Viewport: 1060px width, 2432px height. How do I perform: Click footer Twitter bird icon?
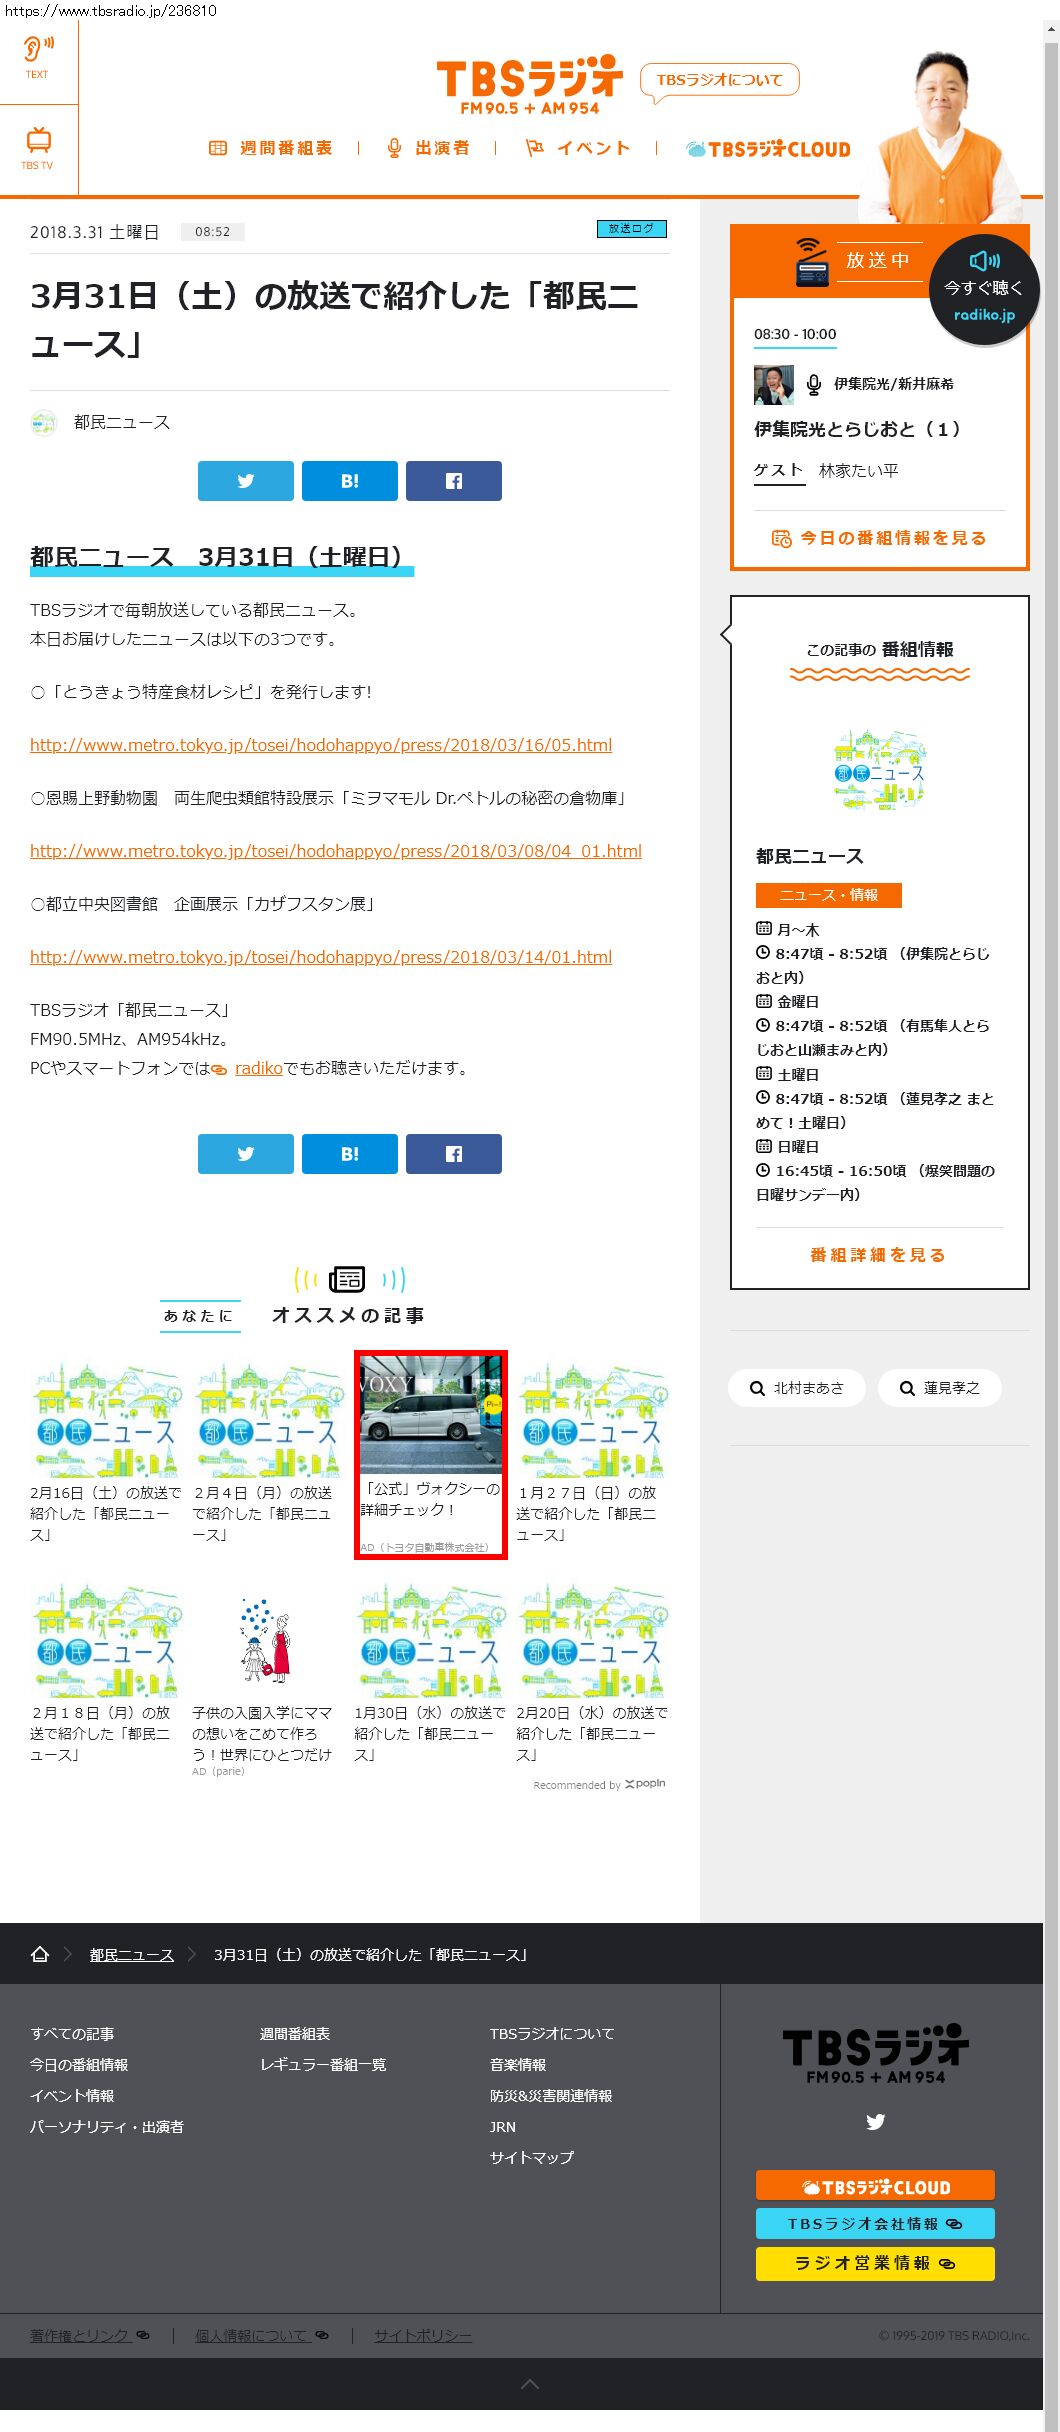point(875,2121)
